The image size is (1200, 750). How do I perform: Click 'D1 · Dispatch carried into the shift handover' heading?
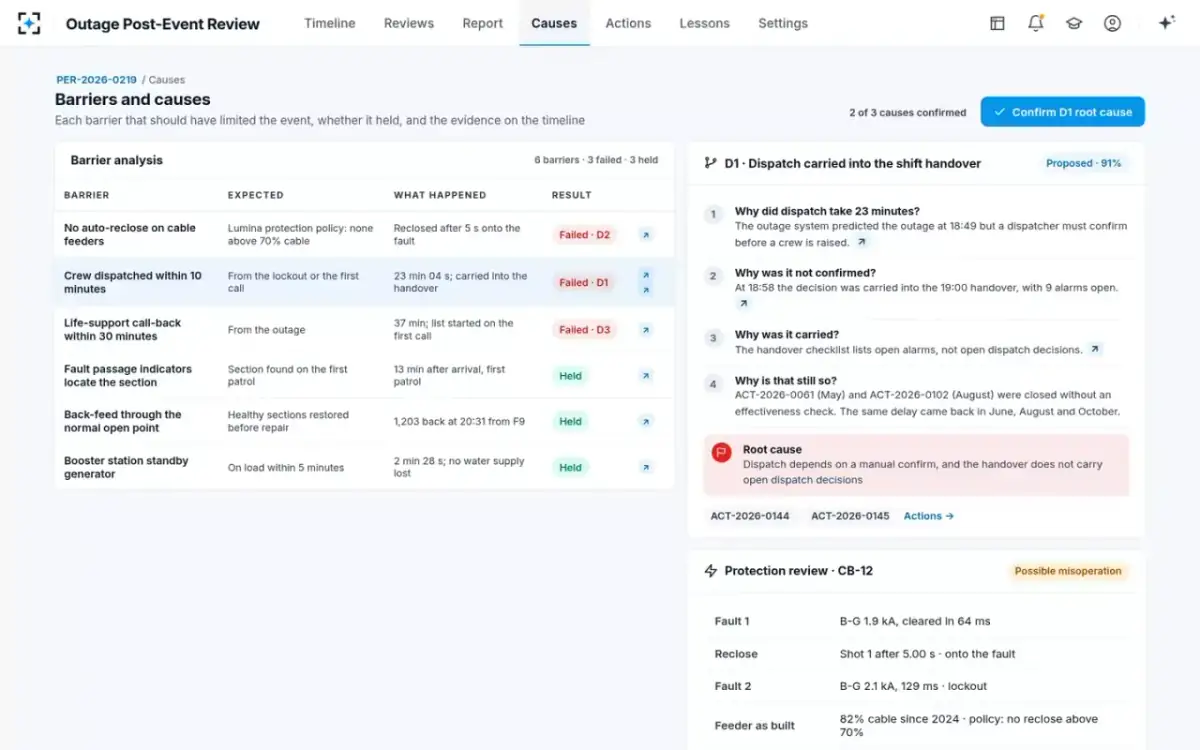click(852, 163)
